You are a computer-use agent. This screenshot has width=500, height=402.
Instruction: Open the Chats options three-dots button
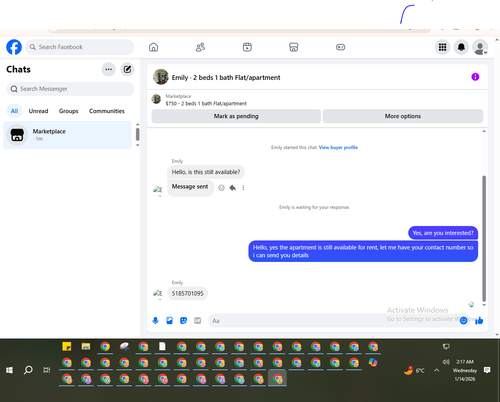(108, 69)
